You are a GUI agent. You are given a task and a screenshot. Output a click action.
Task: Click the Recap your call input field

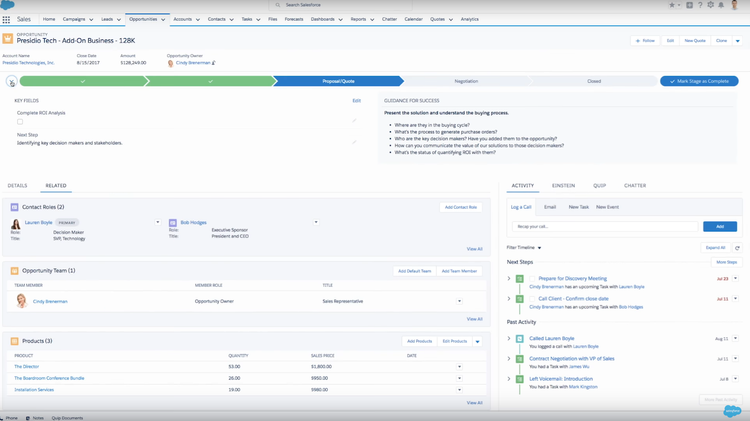[x=605, y=226]
